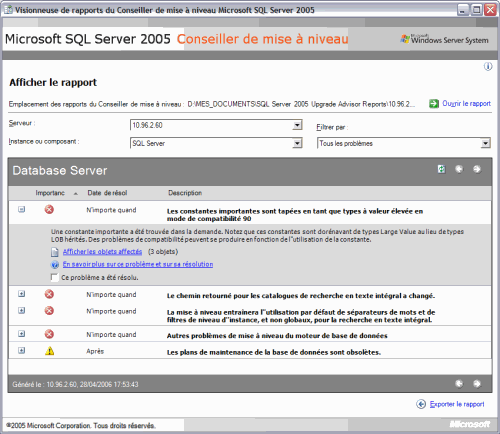Sort by the Date de résol column header
Image resolution: width=500 pixels, height=434 pixels.
[x=107, y=193]
